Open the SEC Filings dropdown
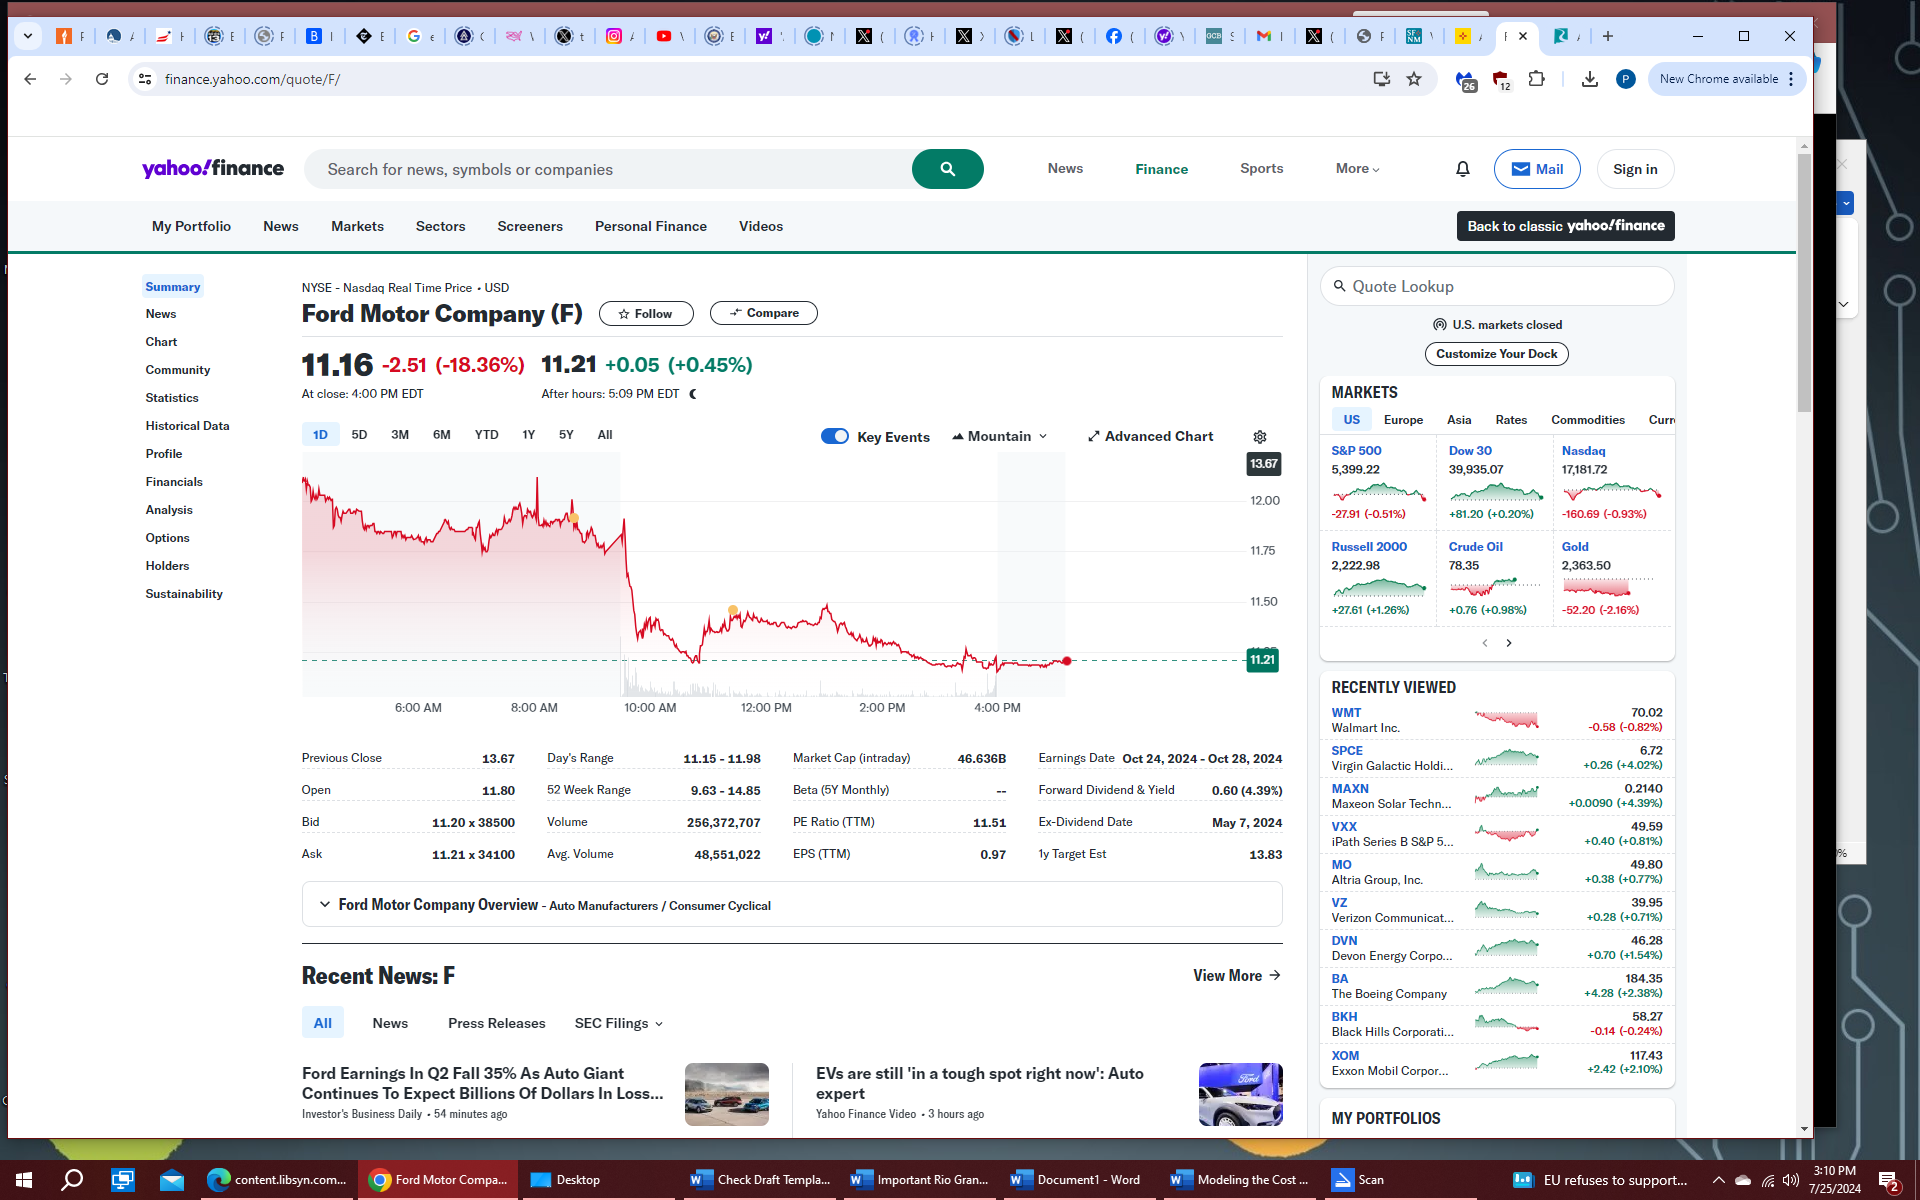The height and width of the screenshot is (1200, 1920). point(618,1023)
